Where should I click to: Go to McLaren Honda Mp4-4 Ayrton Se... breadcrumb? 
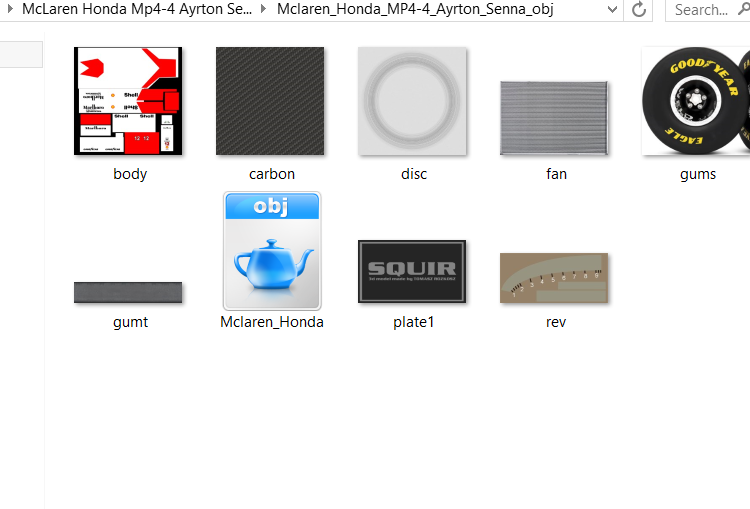[x=137, y=9]
